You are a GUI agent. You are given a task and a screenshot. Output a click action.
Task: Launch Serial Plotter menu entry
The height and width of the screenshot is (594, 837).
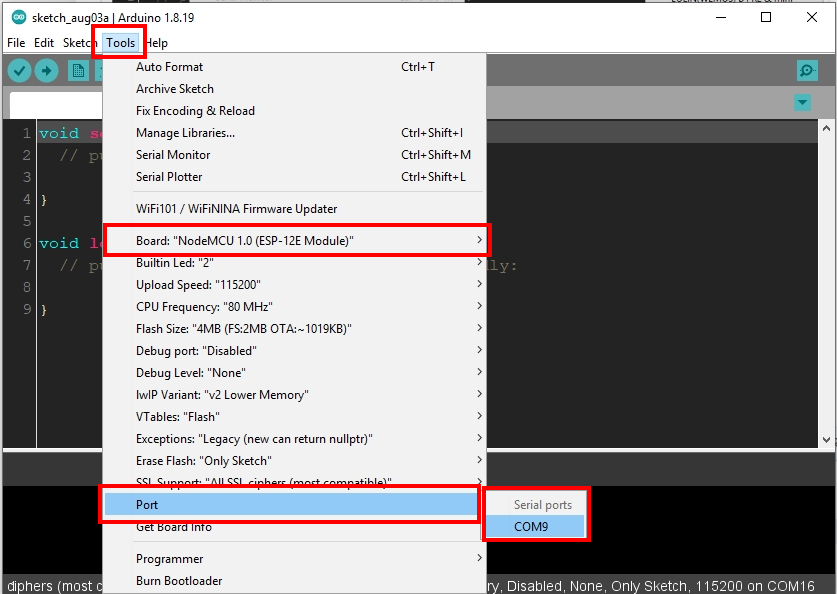(x=294, y=177)
